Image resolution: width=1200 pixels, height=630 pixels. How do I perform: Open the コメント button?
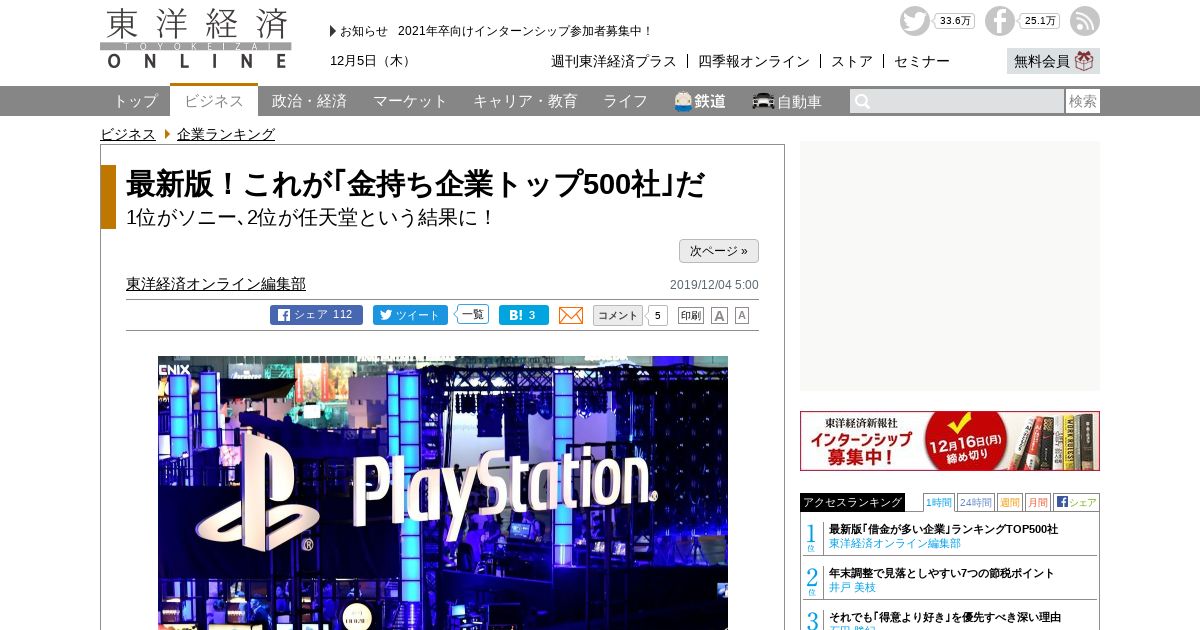tap(618, 315)
